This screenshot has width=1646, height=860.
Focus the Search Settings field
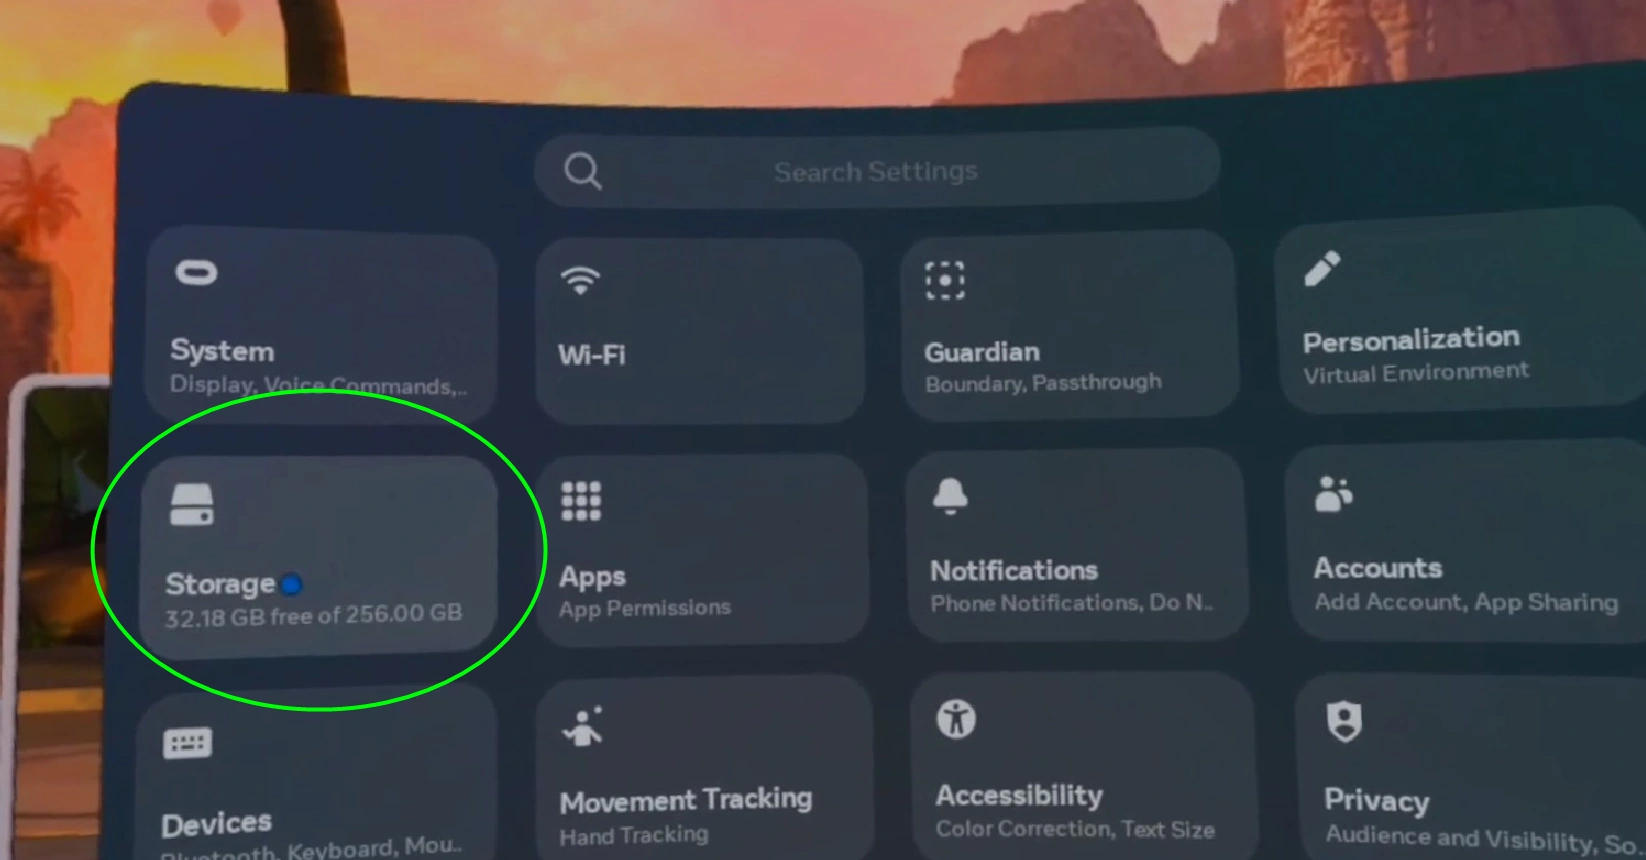877,169
